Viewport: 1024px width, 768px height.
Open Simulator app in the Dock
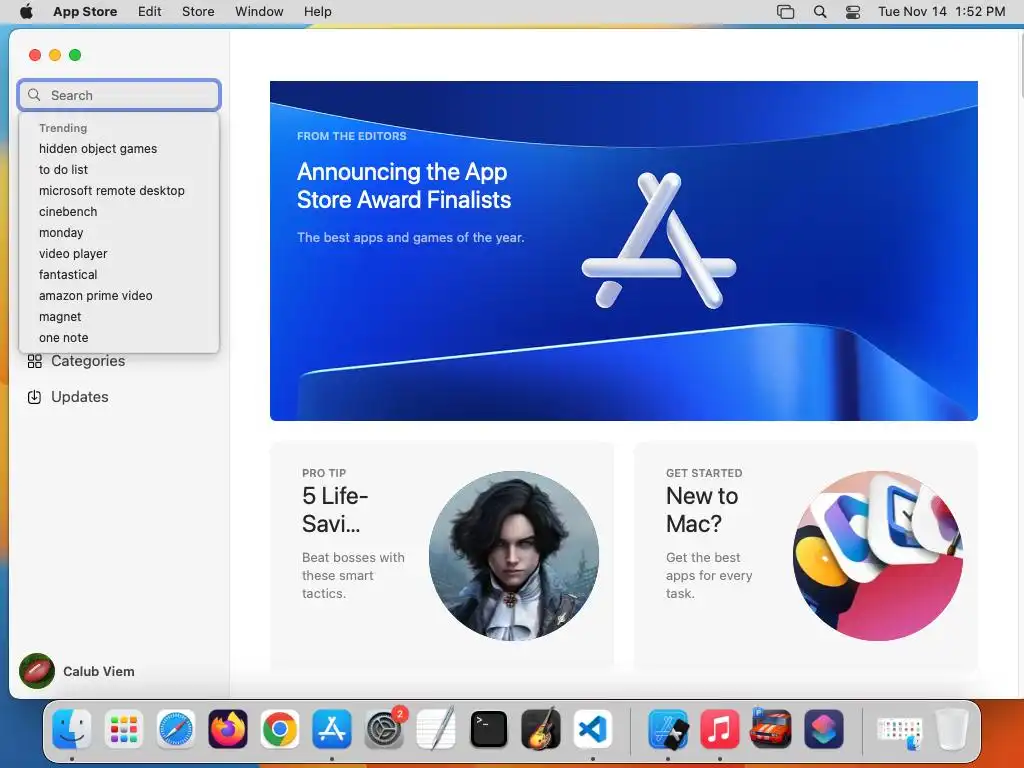click(667, 729)
